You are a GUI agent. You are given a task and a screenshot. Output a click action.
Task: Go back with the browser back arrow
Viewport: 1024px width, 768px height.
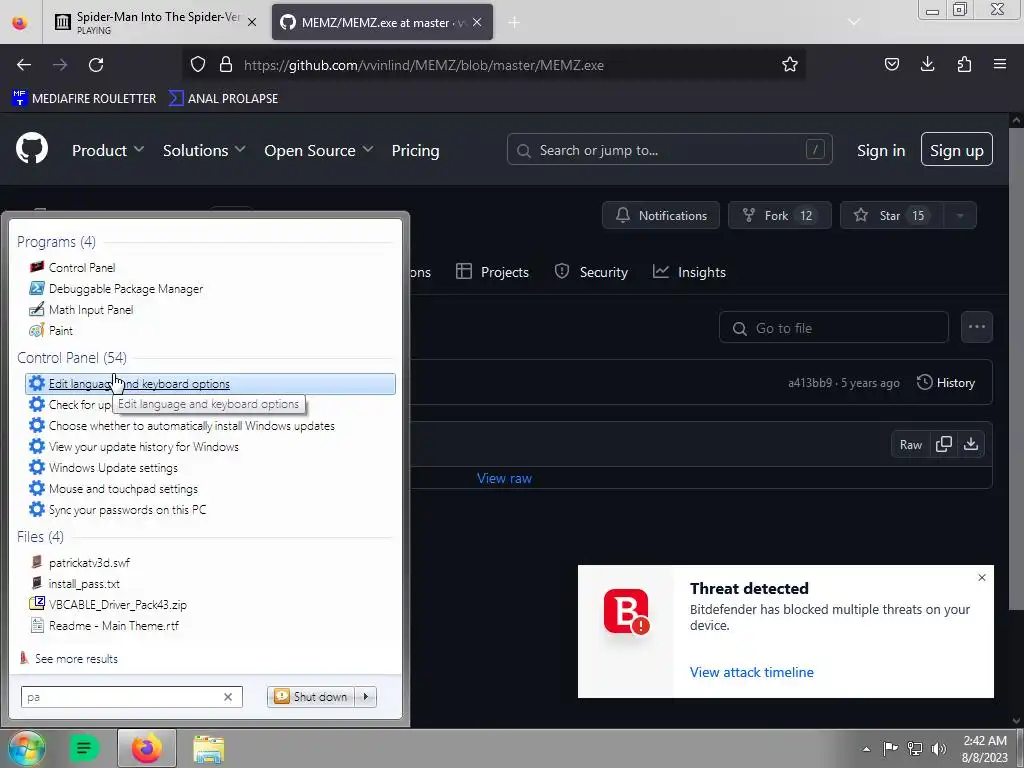pyautogui.click(x=24, y=65)
